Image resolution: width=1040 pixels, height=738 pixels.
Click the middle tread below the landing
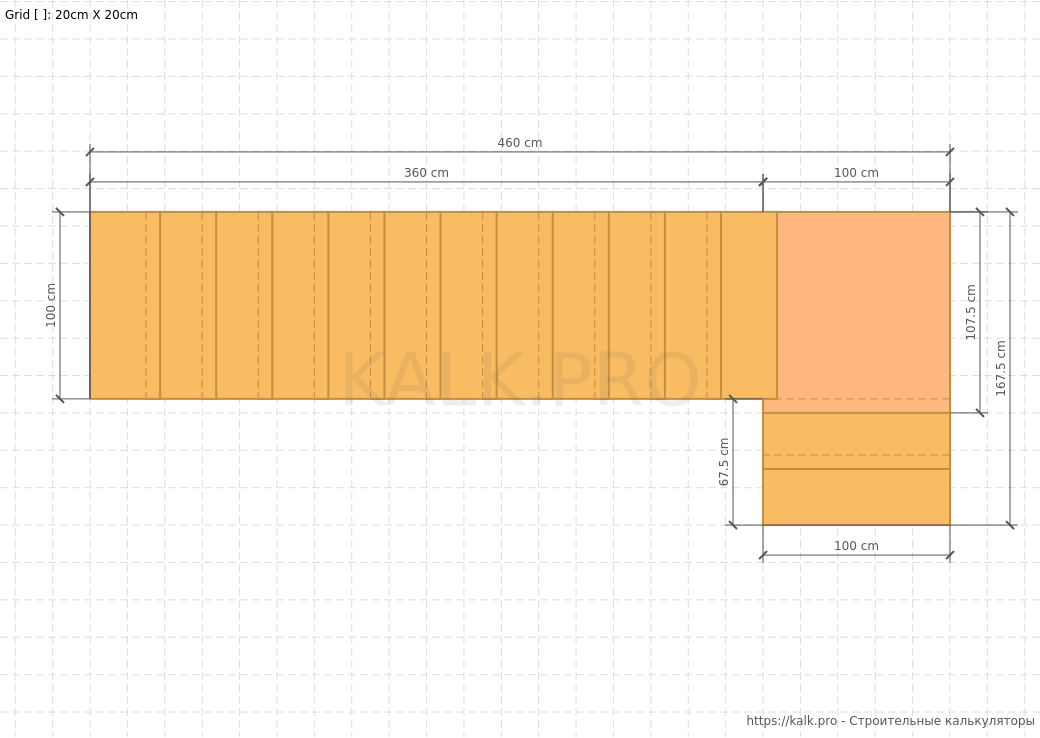[856, 441]
